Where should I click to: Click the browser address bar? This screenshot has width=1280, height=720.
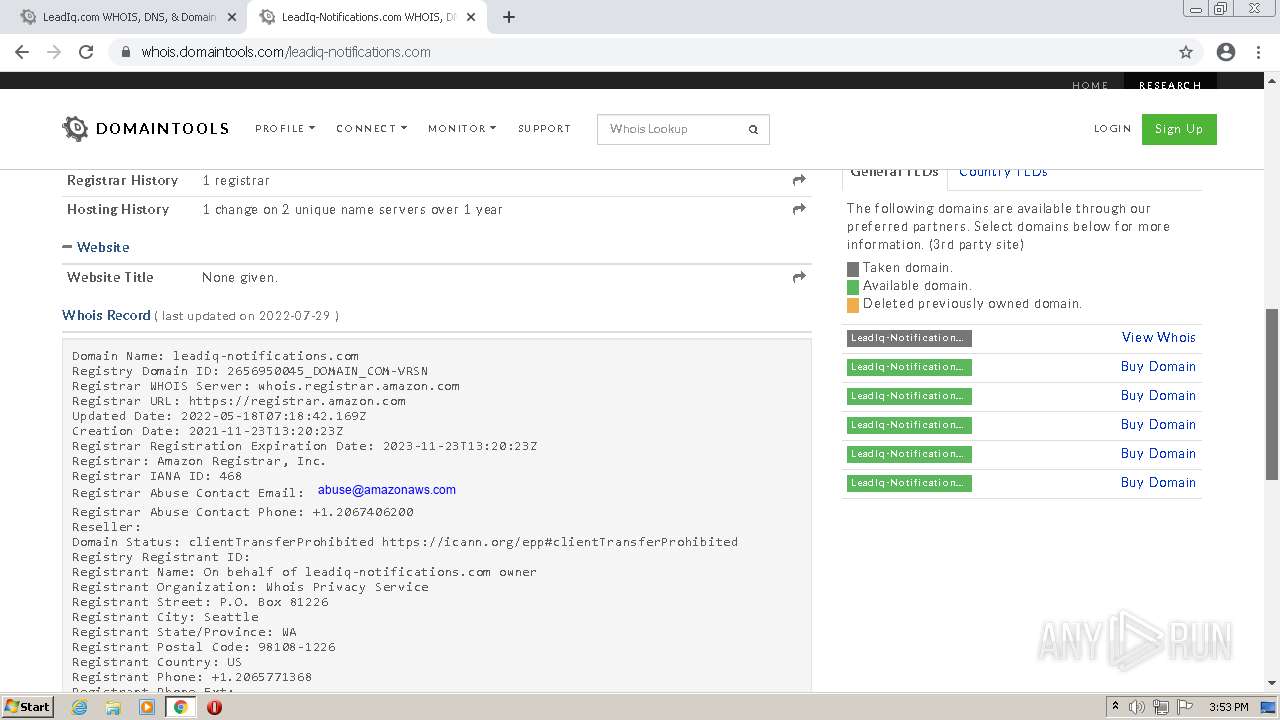pyautogui.click(x=640, y=52)
